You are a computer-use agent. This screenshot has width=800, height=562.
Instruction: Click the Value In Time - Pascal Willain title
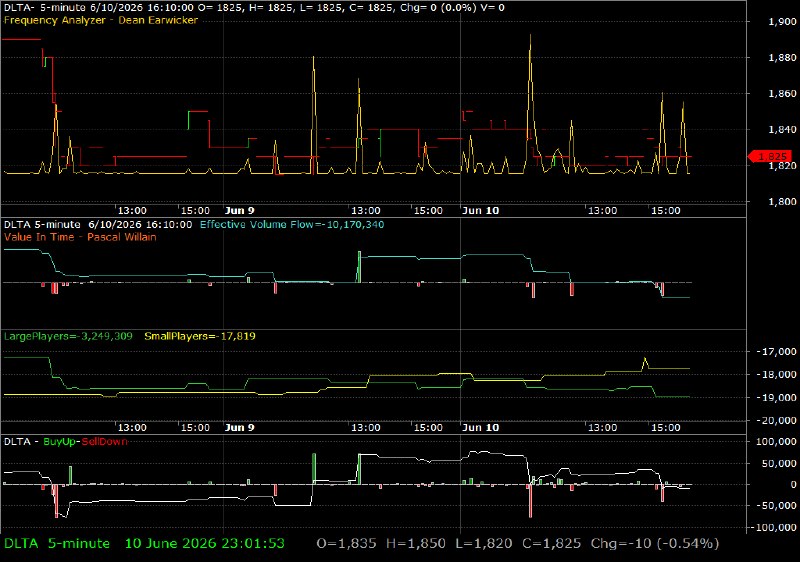pos(80,237)
